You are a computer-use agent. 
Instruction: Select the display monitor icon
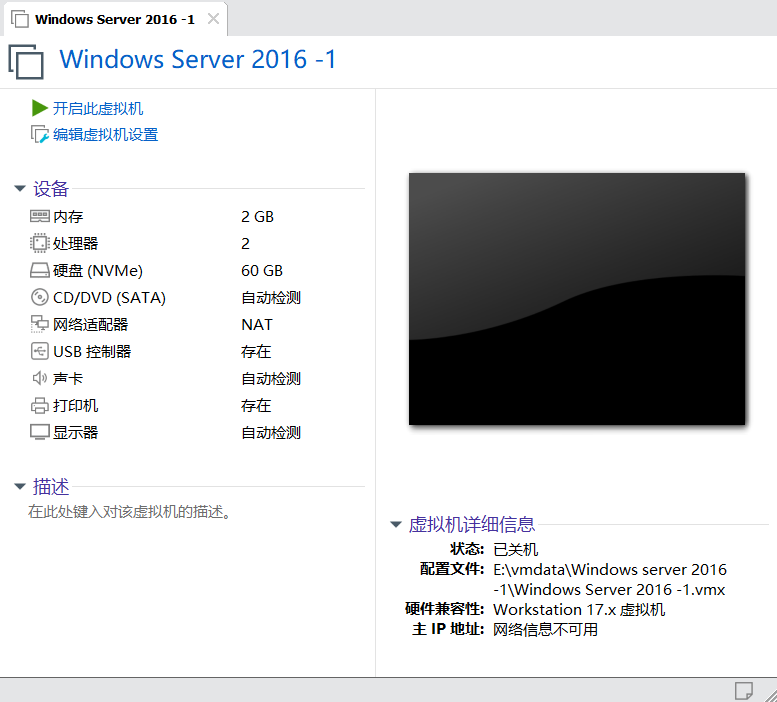click(40, 432)
